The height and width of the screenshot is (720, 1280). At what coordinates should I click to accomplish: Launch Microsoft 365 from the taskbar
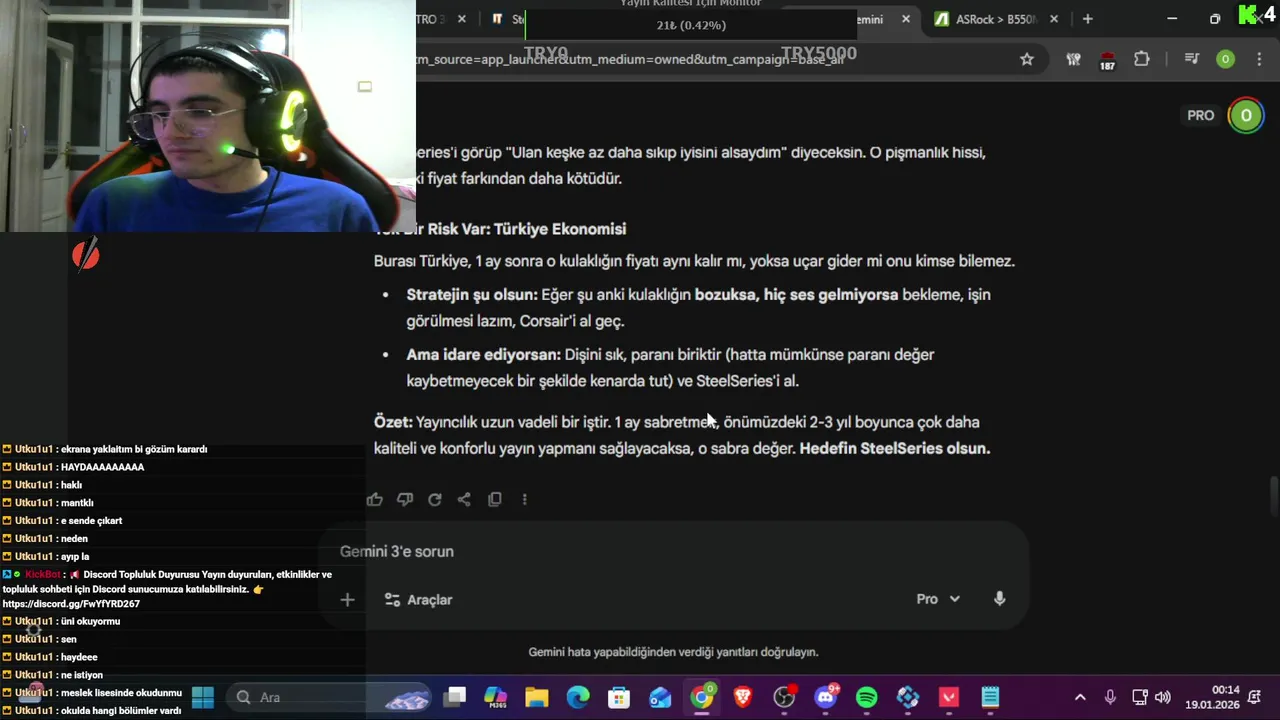click(496, 697)
